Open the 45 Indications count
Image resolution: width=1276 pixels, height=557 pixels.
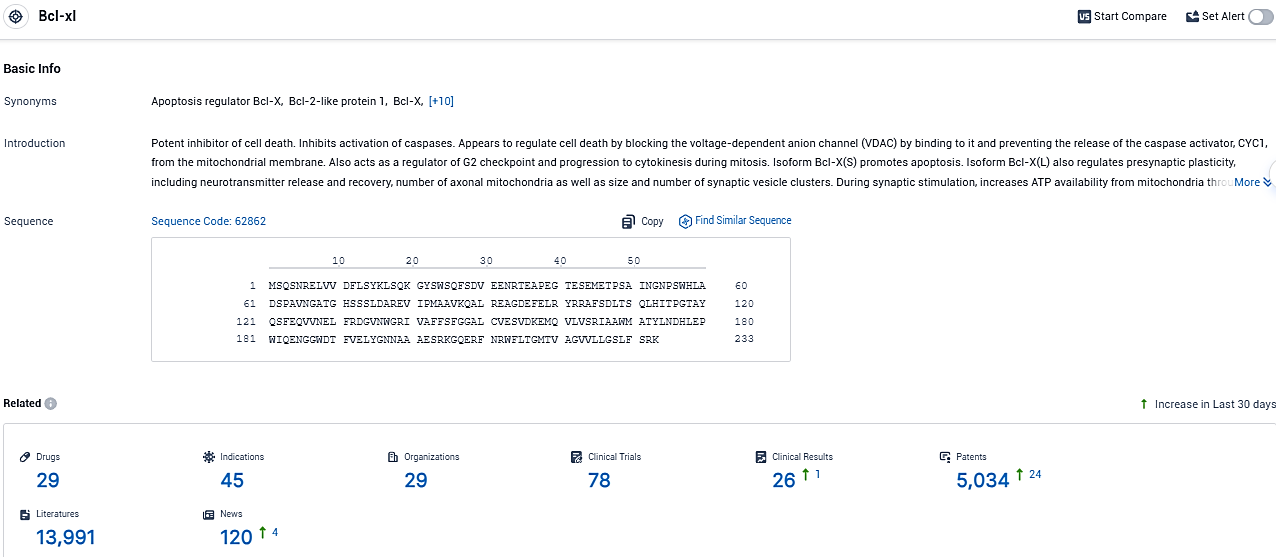[232, 480]
